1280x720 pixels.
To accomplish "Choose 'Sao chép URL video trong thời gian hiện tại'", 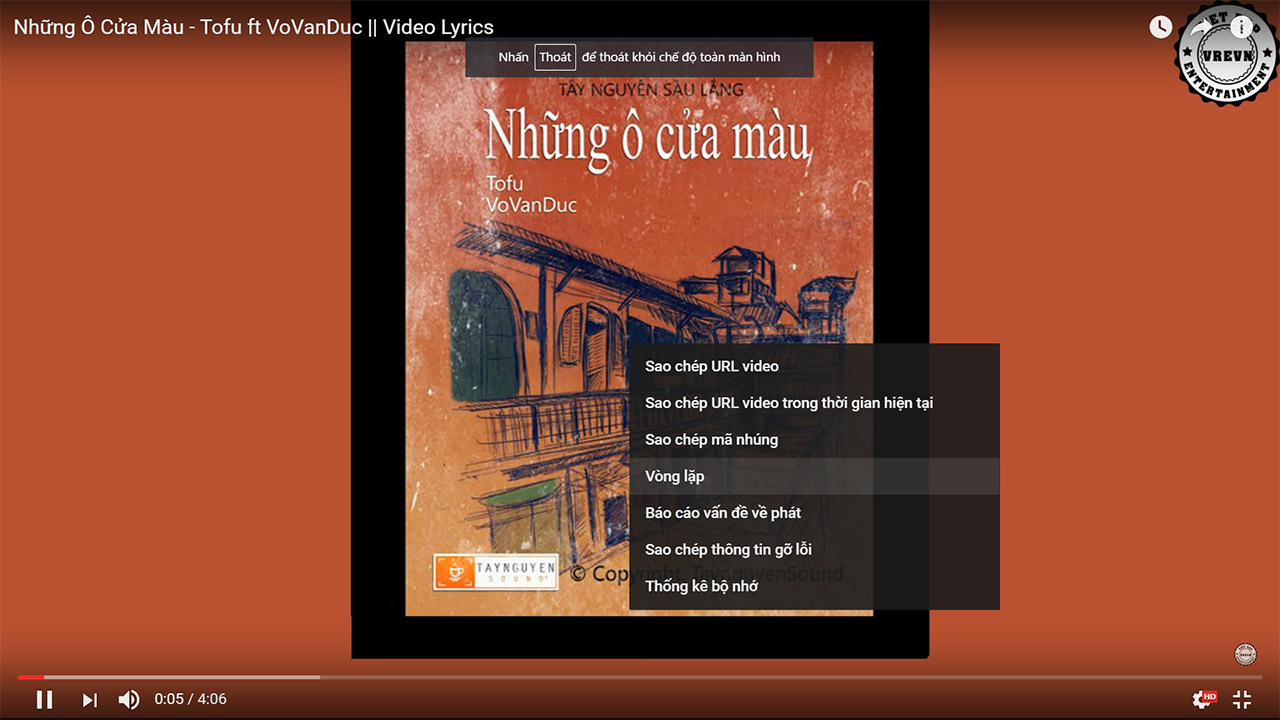I will 814,403.
